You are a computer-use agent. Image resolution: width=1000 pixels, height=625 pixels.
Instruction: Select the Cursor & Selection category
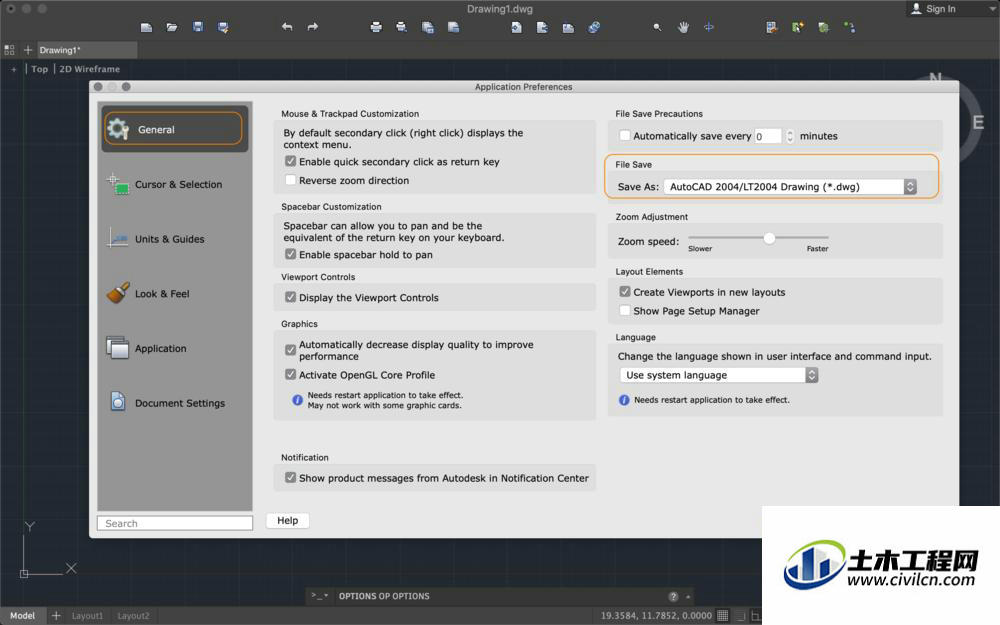[x=173, y=184]
